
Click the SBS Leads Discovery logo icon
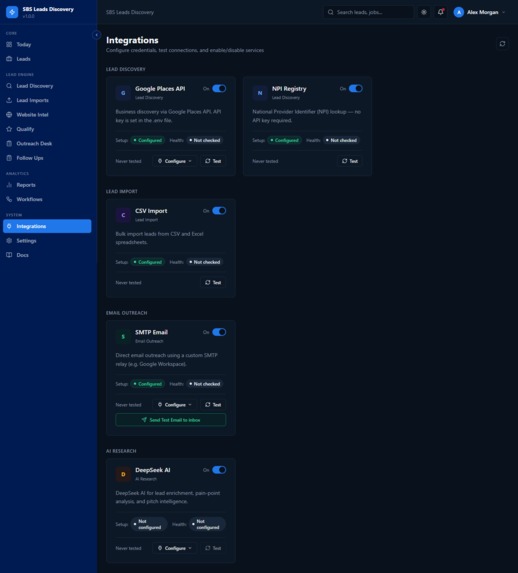pyautogui.click(x=12, y=12)
